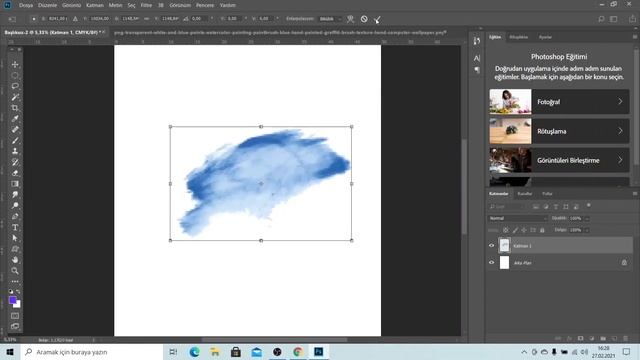640x360 pixels.
Task: Open the Interpolation dropdown in options bar
Action: click(x=331, y=19)
